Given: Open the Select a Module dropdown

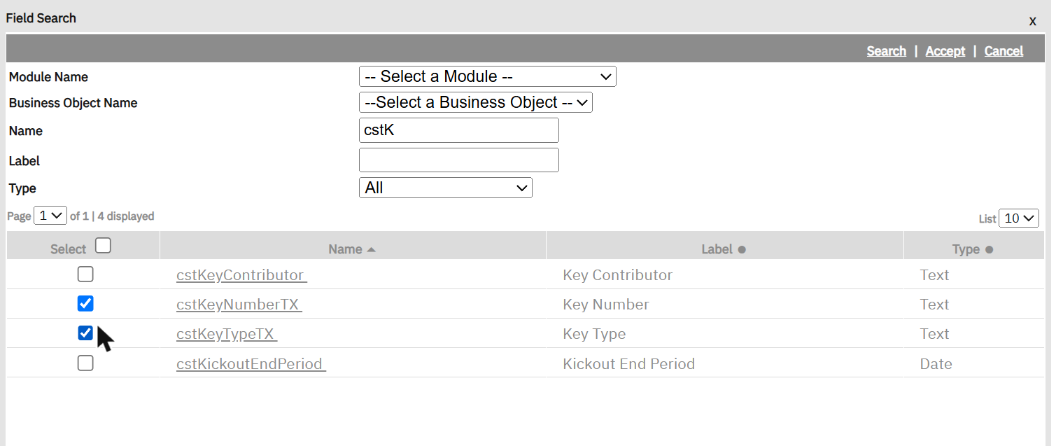Looking at the screenshot, I should [487, 77].
